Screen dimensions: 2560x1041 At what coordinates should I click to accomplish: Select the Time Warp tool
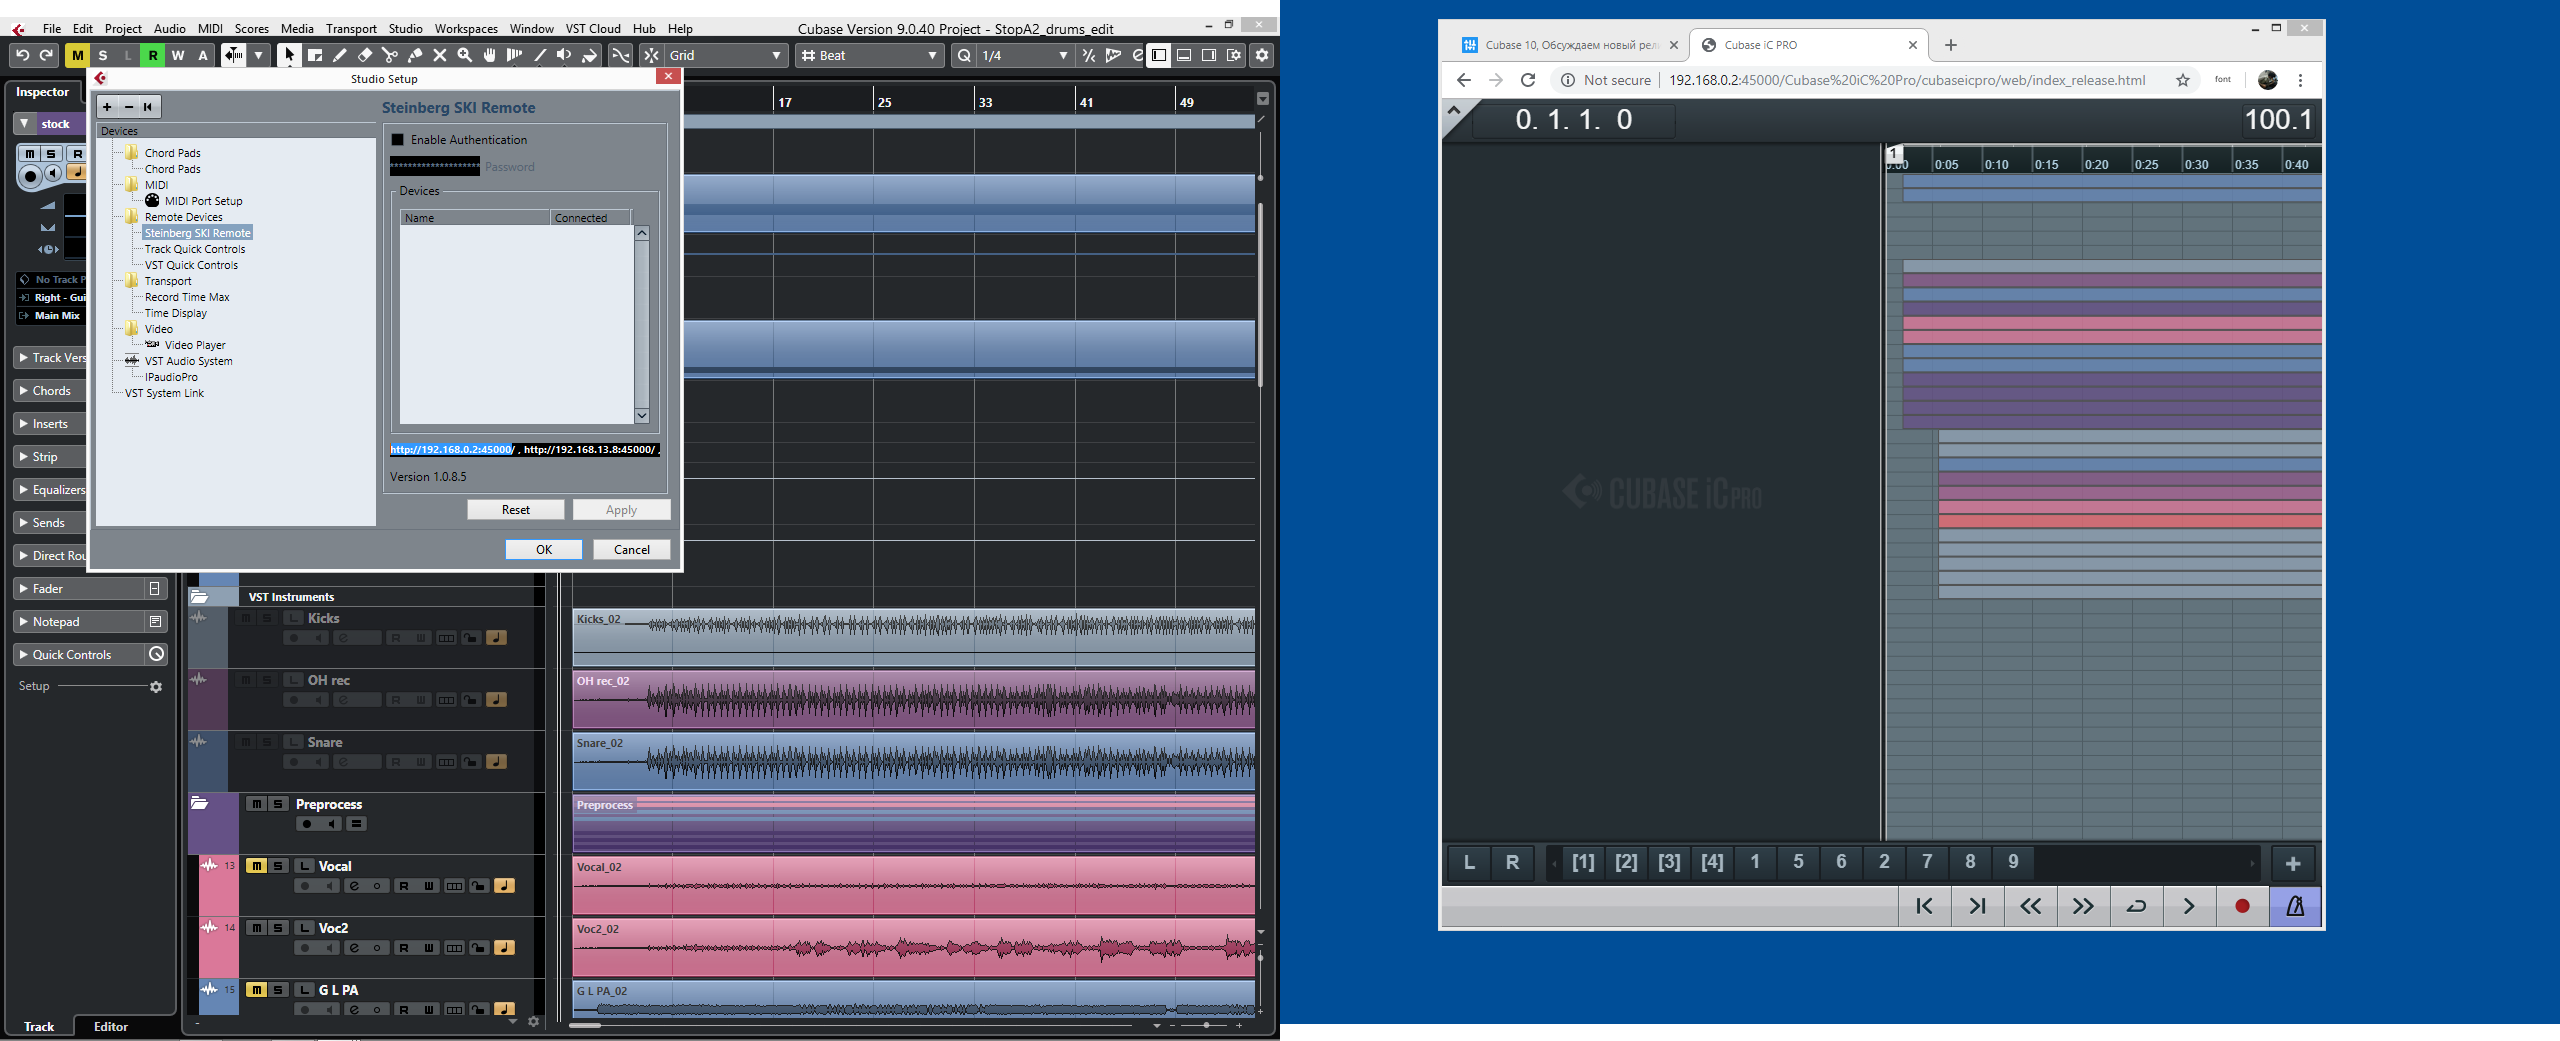click(x=515, y=55)
